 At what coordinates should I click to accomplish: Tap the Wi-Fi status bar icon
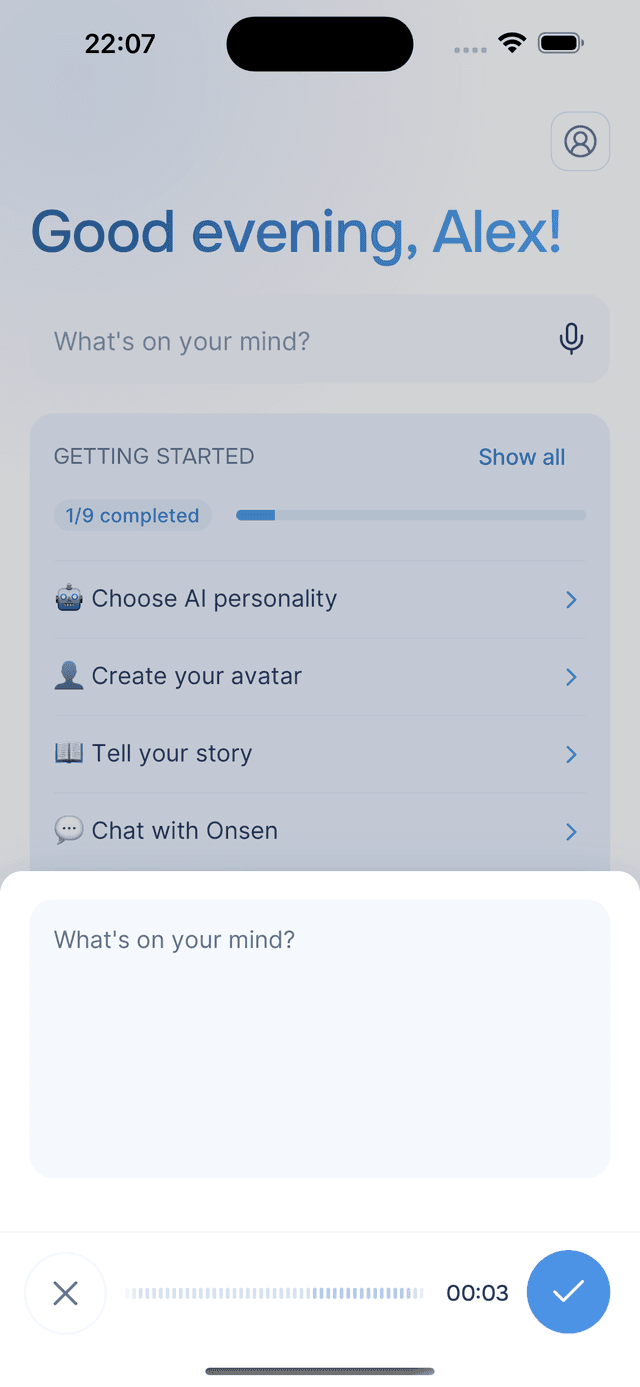pyautogui.click(x=513, y=43)
